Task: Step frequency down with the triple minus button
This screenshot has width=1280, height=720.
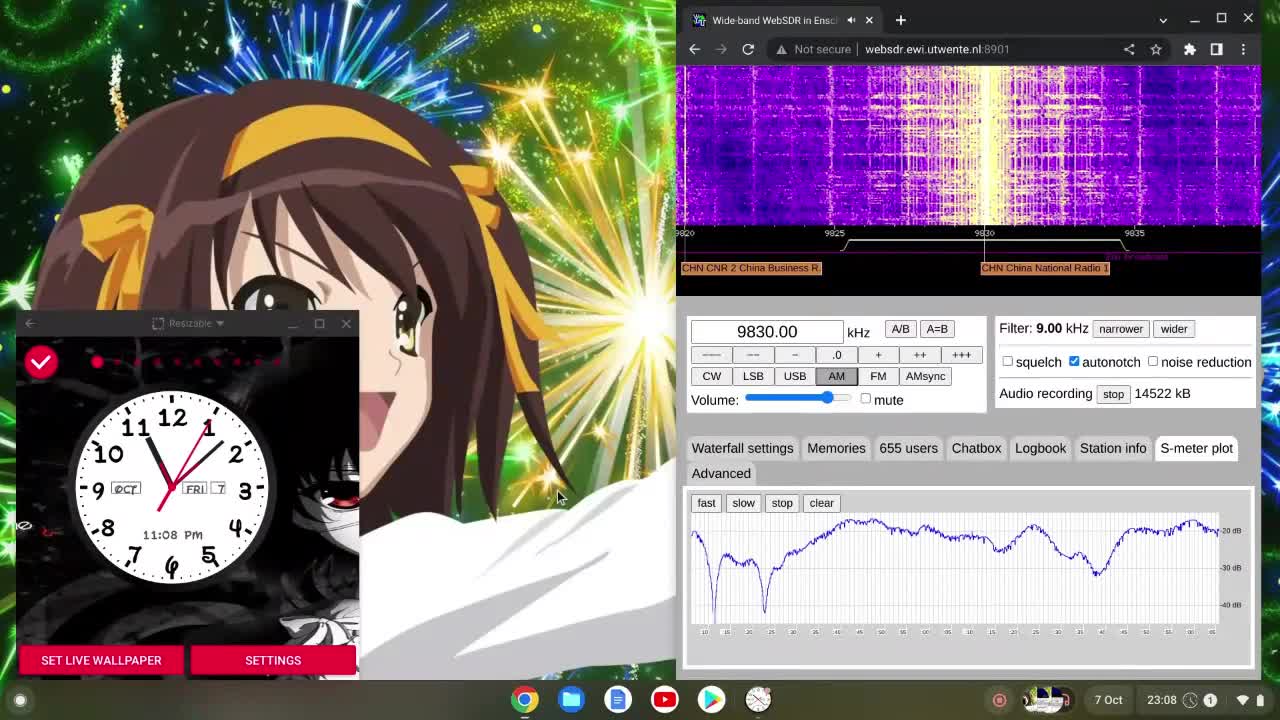Action: 711,355
